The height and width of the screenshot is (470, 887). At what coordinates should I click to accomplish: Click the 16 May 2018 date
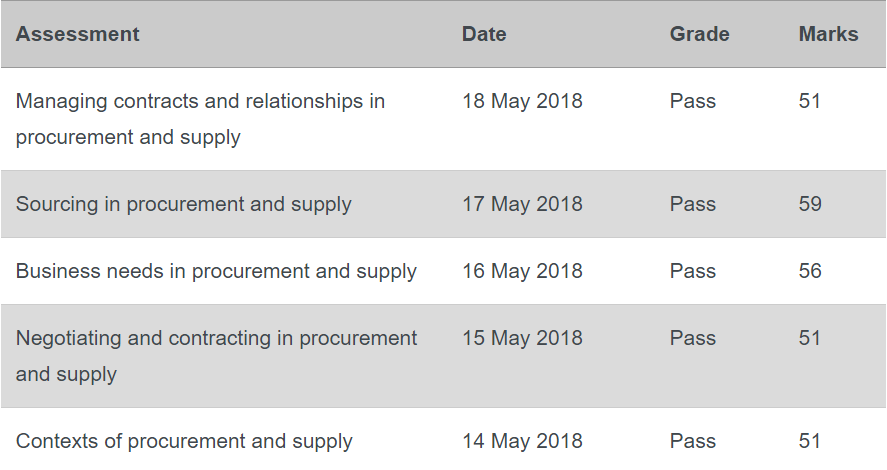click(522, 271)
